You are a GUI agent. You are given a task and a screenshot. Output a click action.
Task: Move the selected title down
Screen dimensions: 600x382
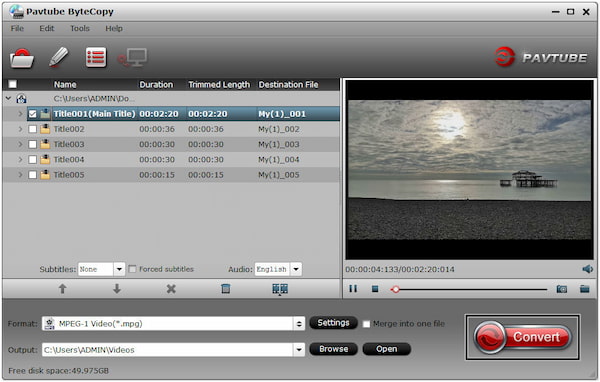tap(117, 289)
